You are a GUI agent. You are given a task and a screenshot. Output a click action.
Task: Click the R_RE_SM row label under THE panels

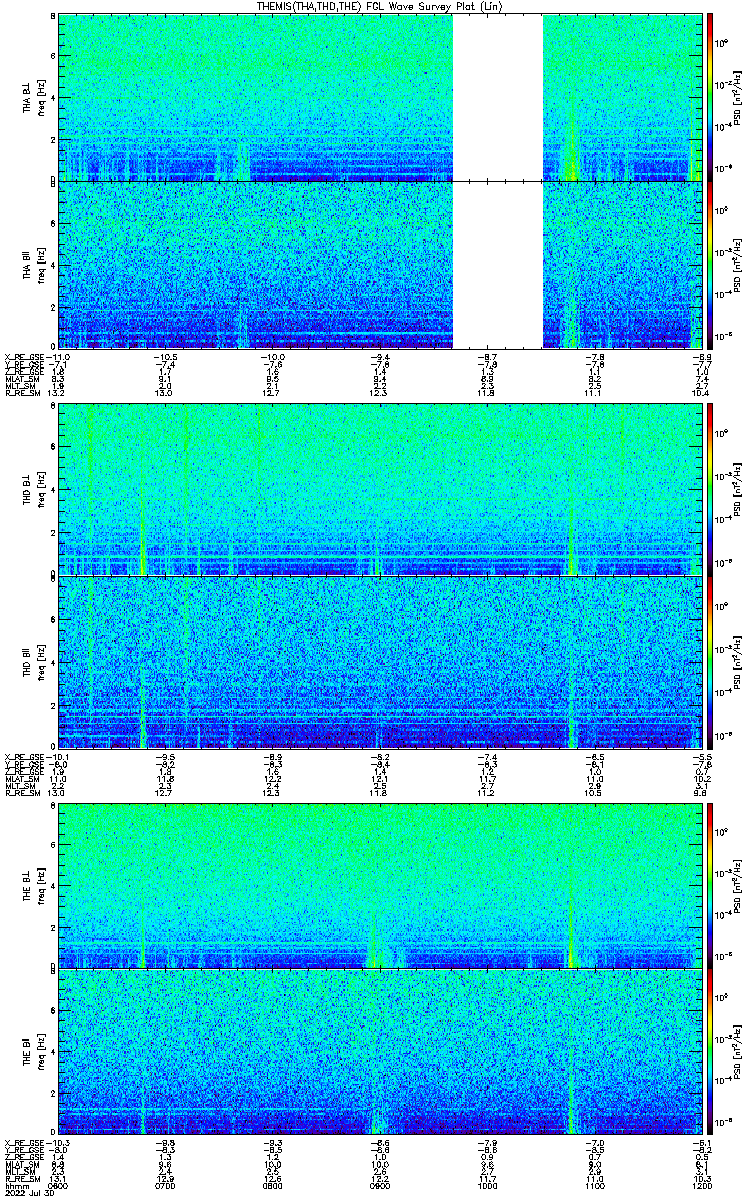(21, 1177)
